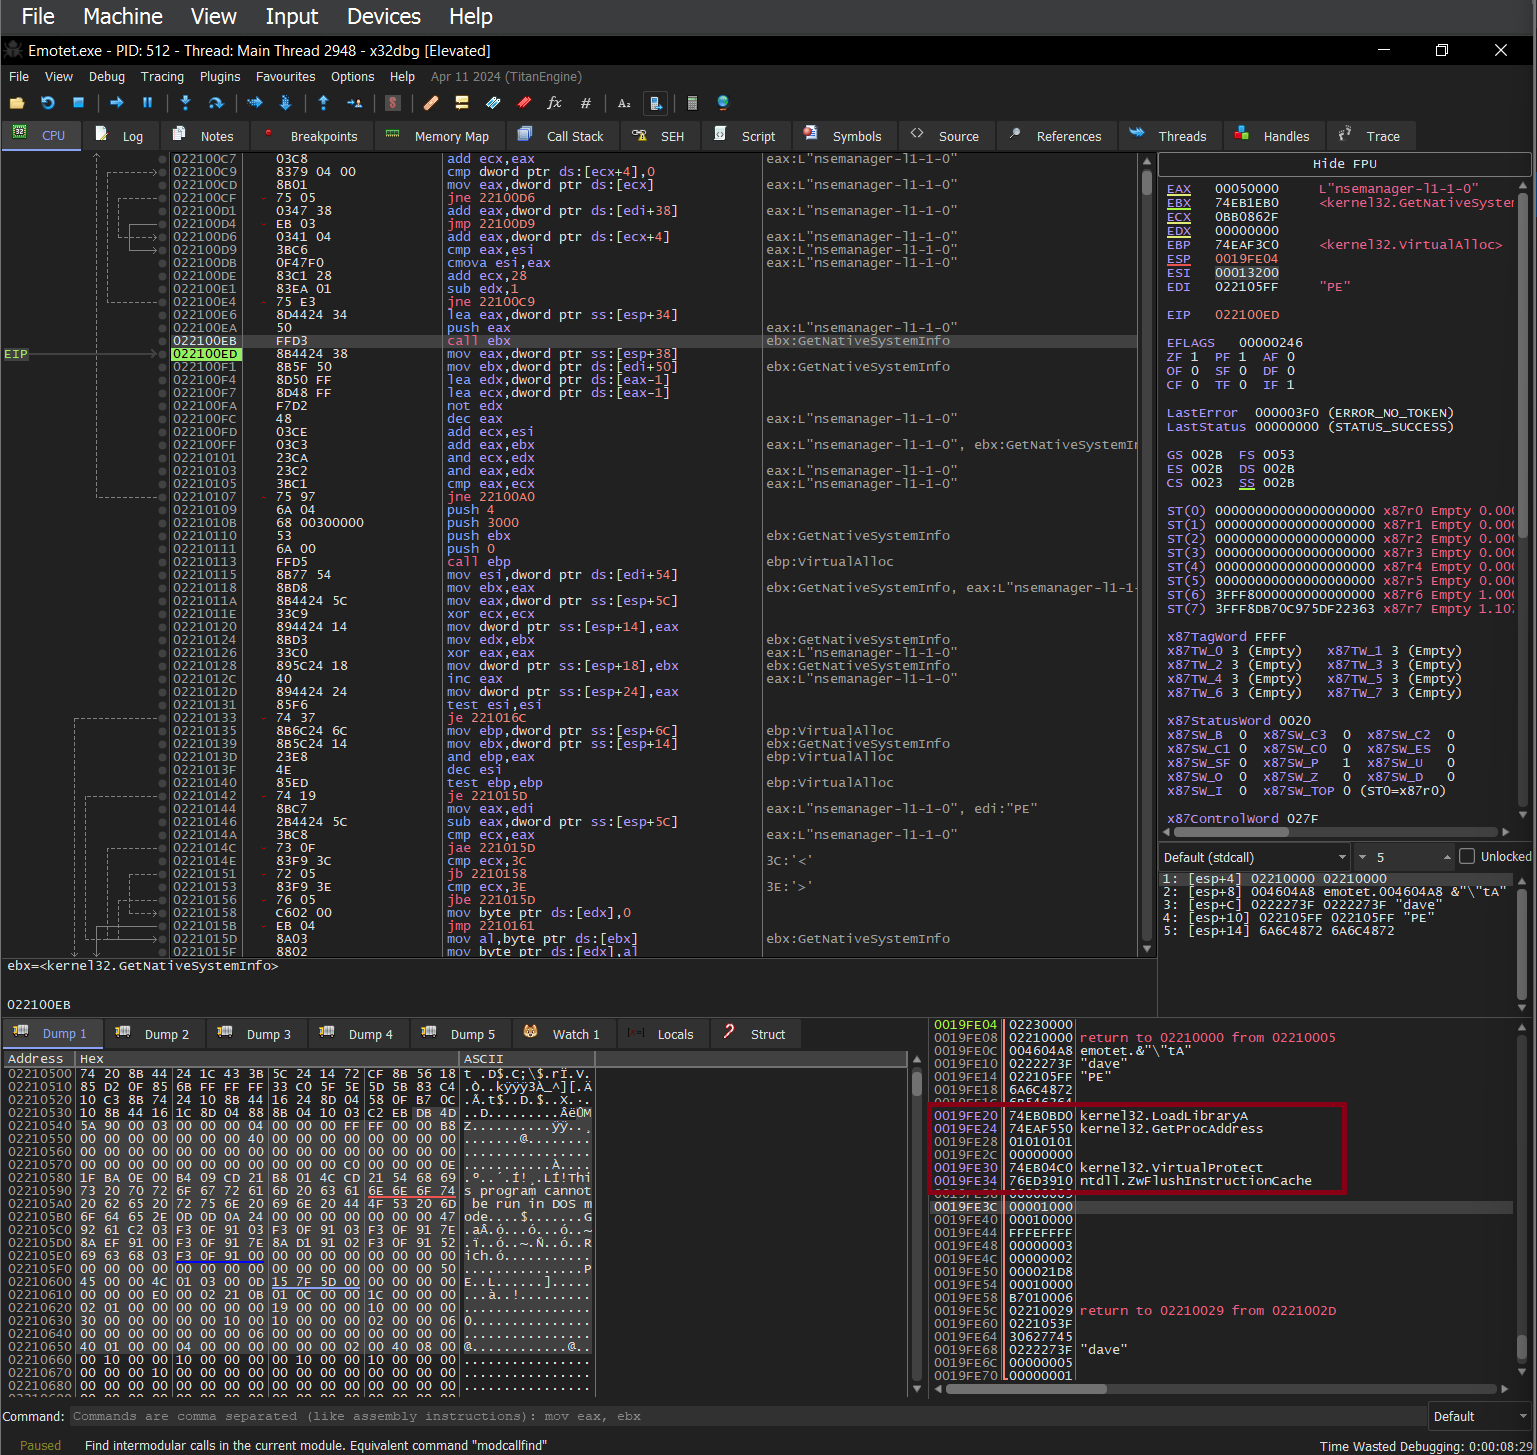Step into instruction

pos(185,103)
